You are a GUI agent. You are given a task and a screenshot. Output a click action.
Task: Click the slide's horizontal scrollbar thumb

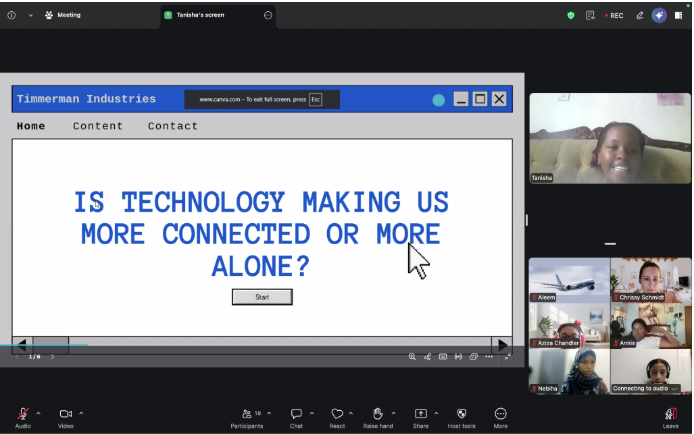51,345
